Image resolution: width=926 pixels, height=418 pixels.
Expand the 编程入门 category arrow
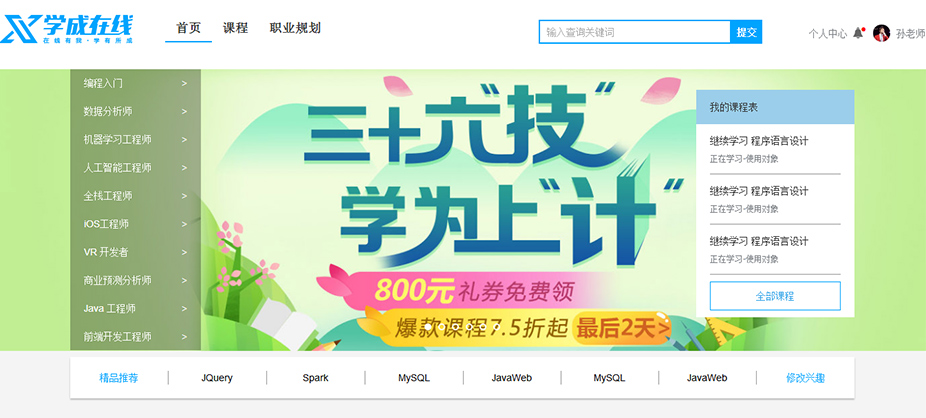coord(184,84)
